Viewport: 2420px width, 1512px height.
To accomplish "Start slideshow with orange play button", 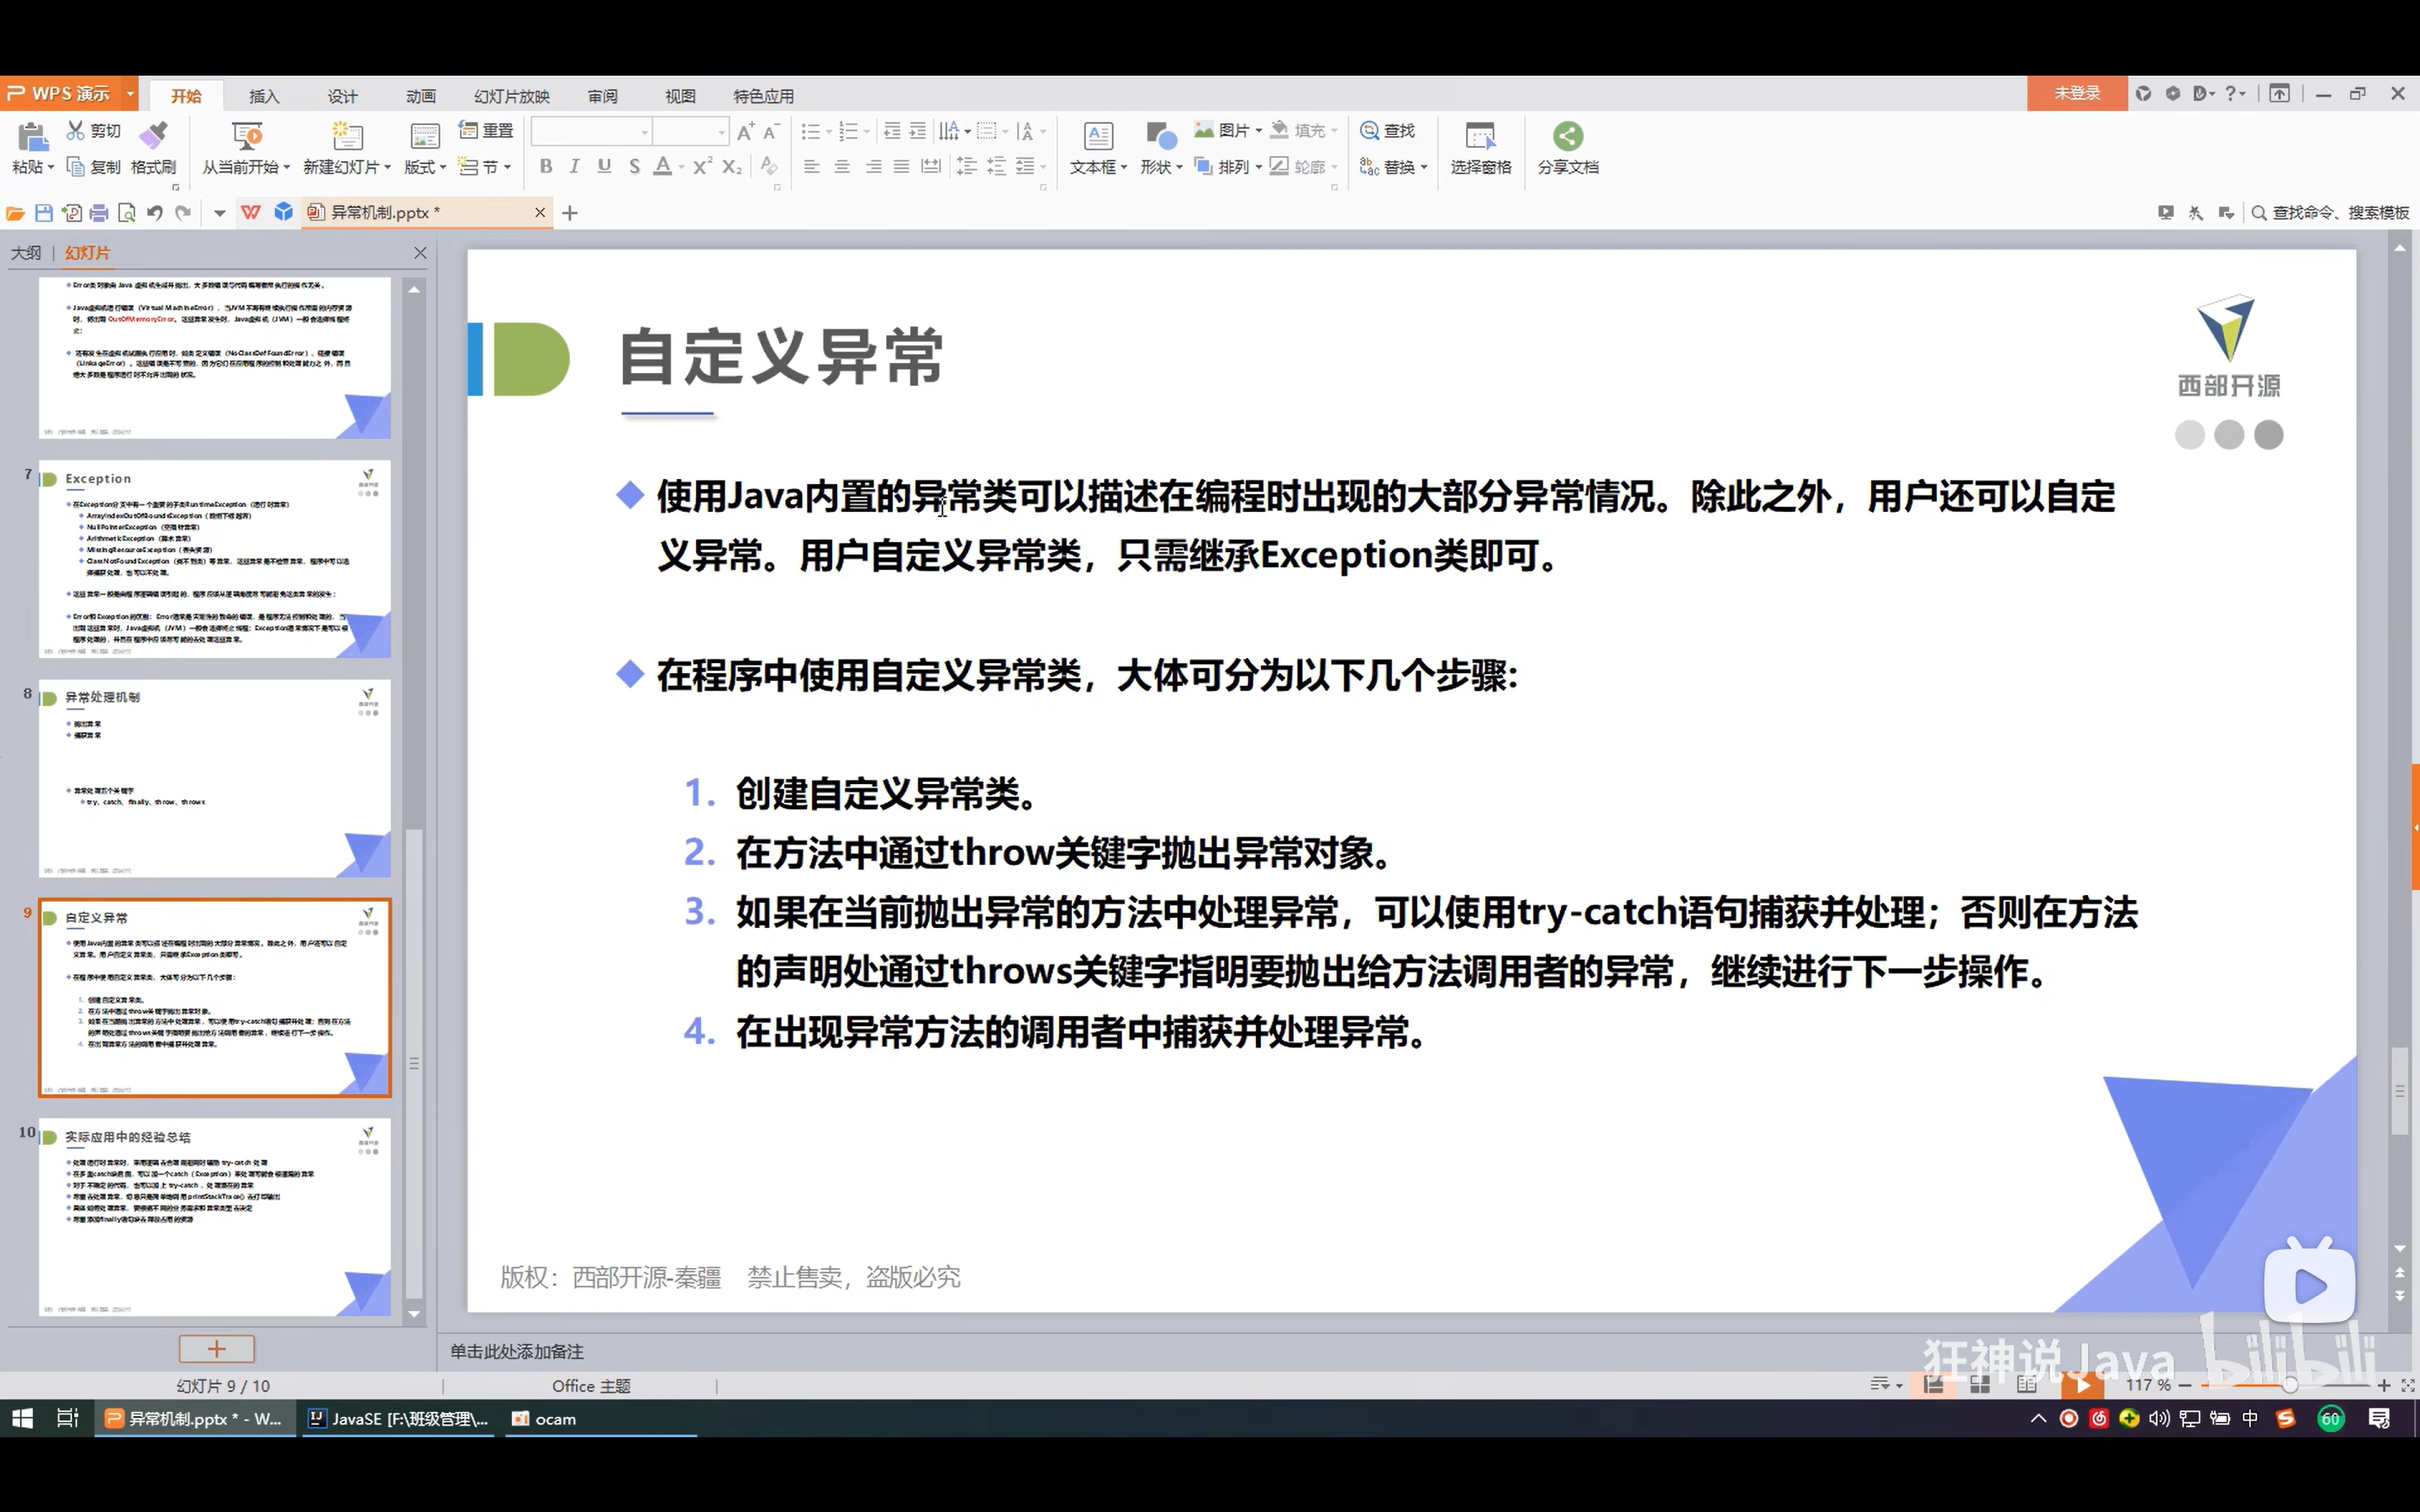I will (2082, 1385).
